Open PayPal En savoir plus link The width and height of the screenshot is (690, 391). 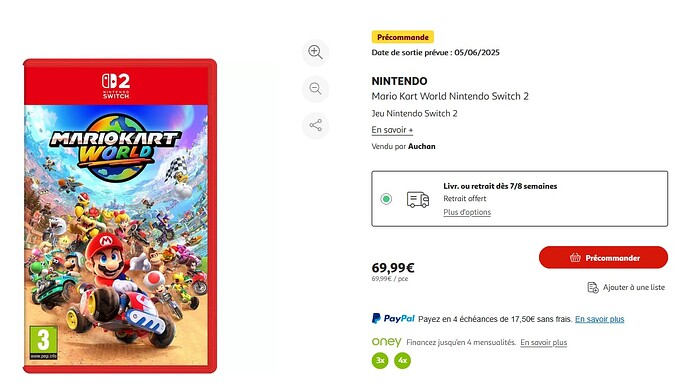599,319
